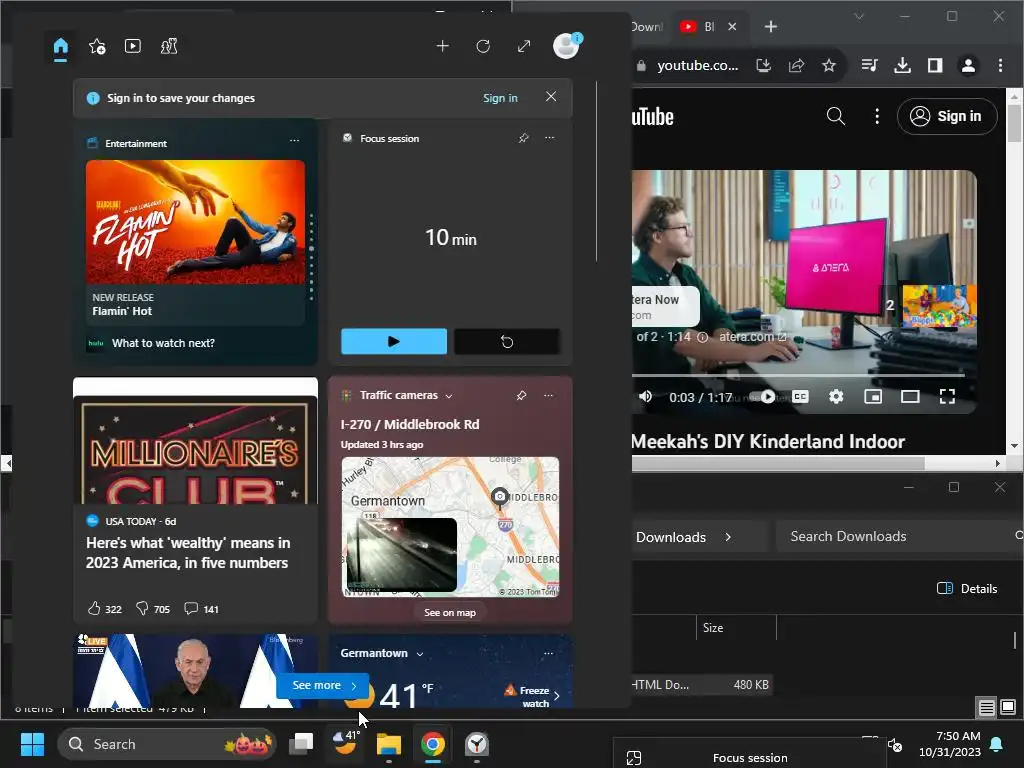The image size is (1024, 768).
Task: Open weather widget more options
Action: coord(549,653)
